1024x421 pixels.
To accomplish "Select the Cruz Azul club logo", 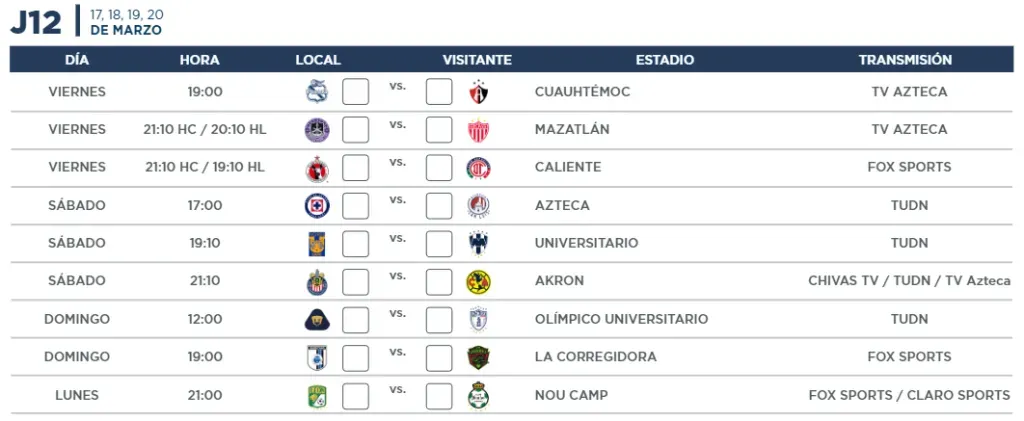I will pos(317,206).
